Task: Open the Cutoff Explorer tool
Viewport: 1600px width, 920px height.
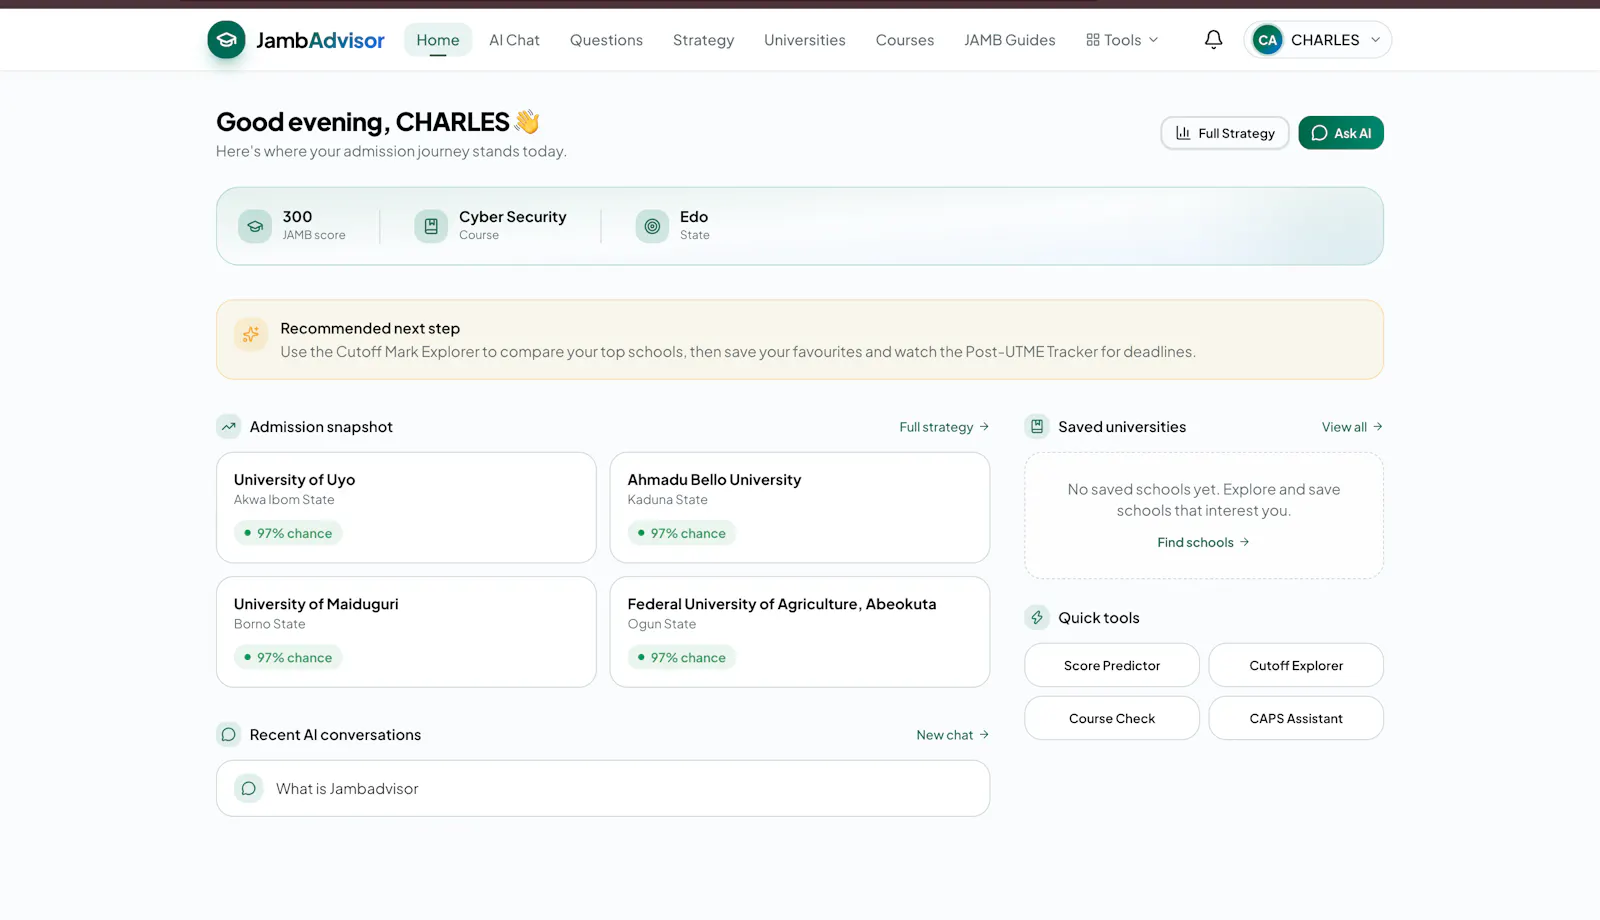Action: pyautogui.click(x=1296, y=665)
